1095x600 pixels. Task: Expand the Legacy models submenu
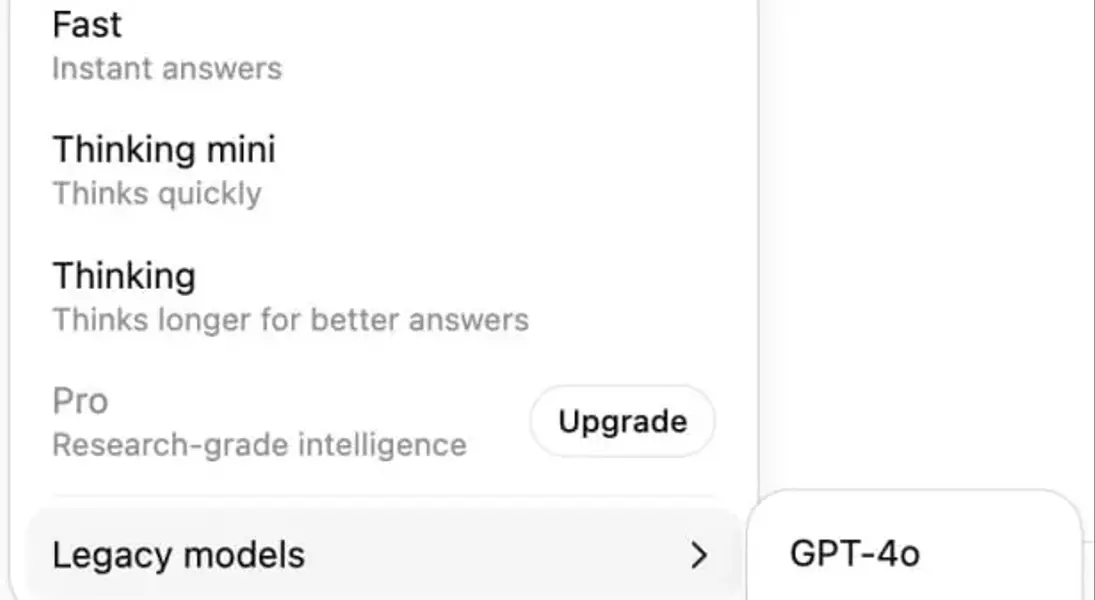[380, 555]
